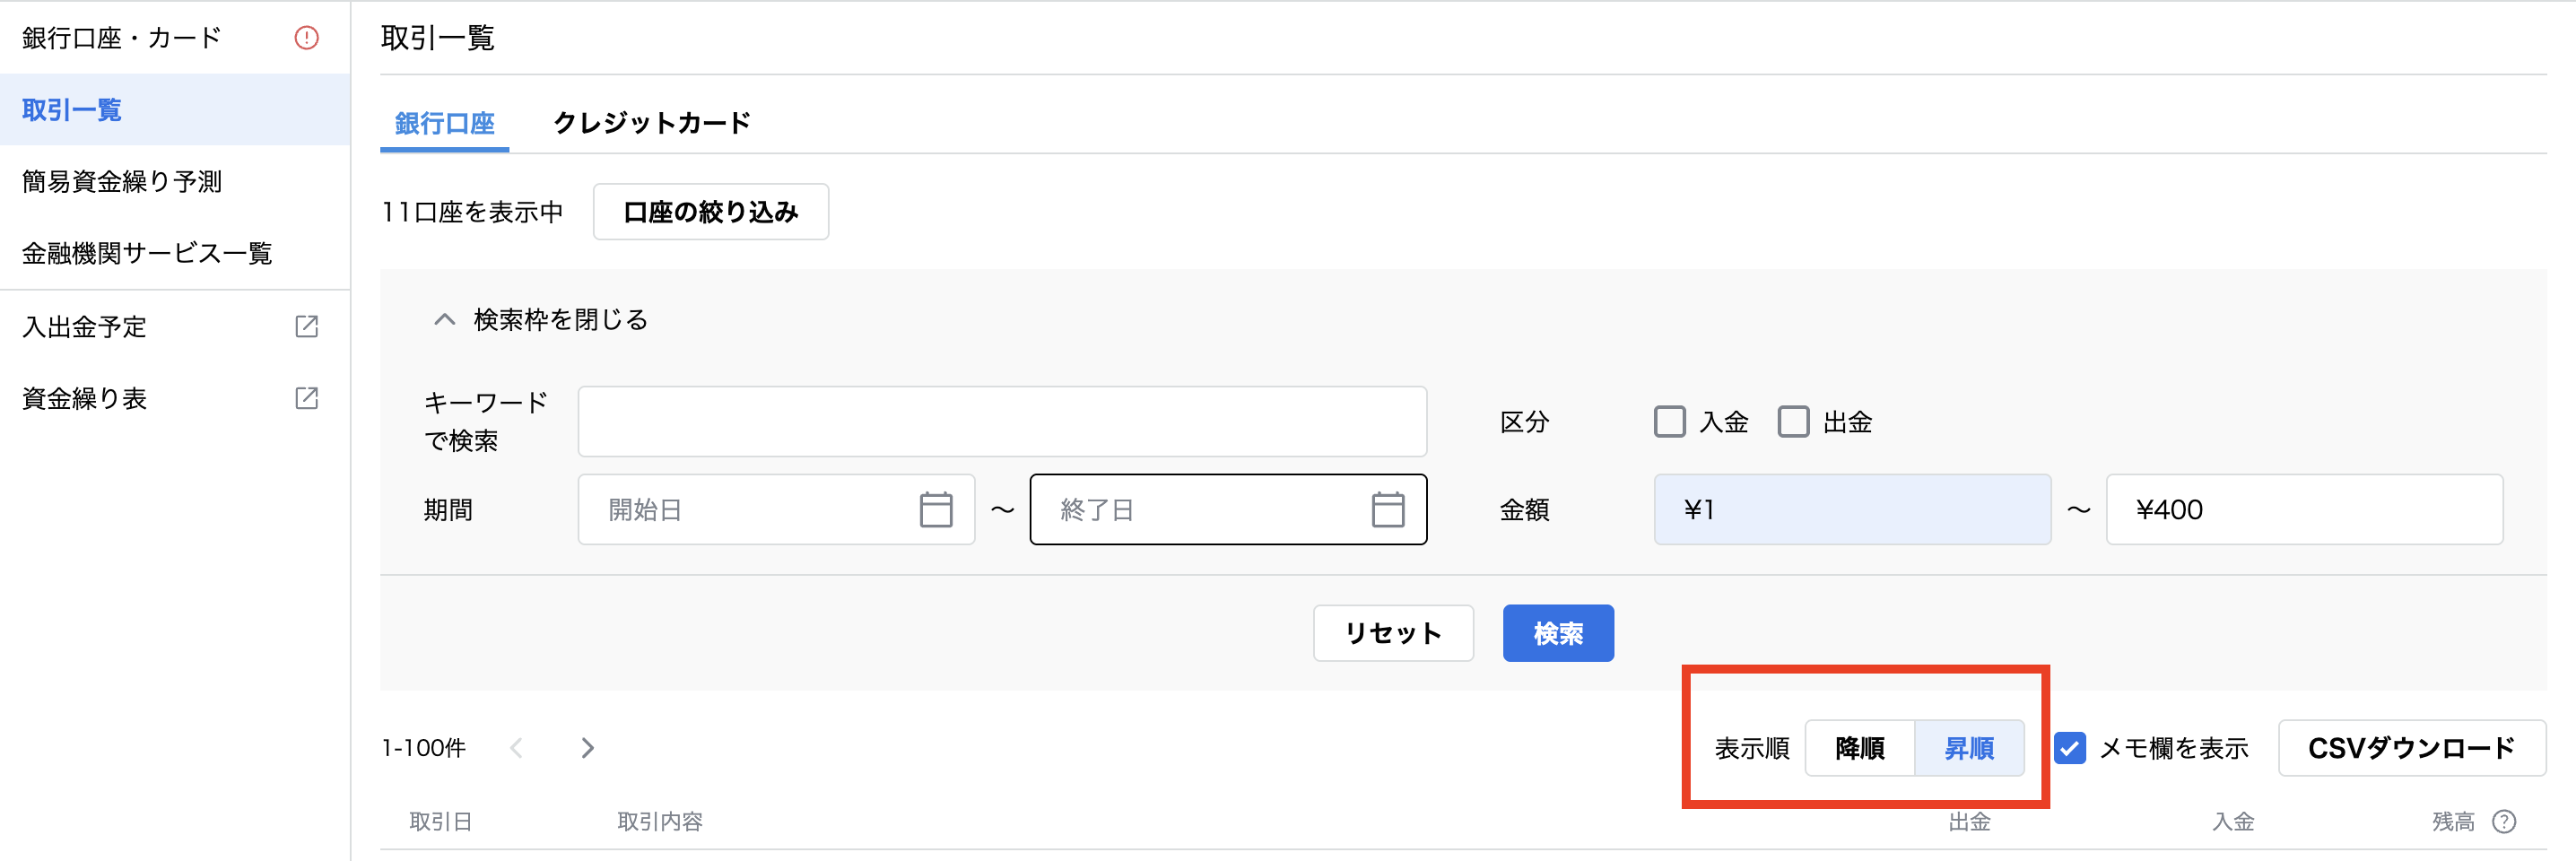Click the 終了日 date field
Image resolution: width=2576 pixels, height=861 pixels.
coord(1228,509)
